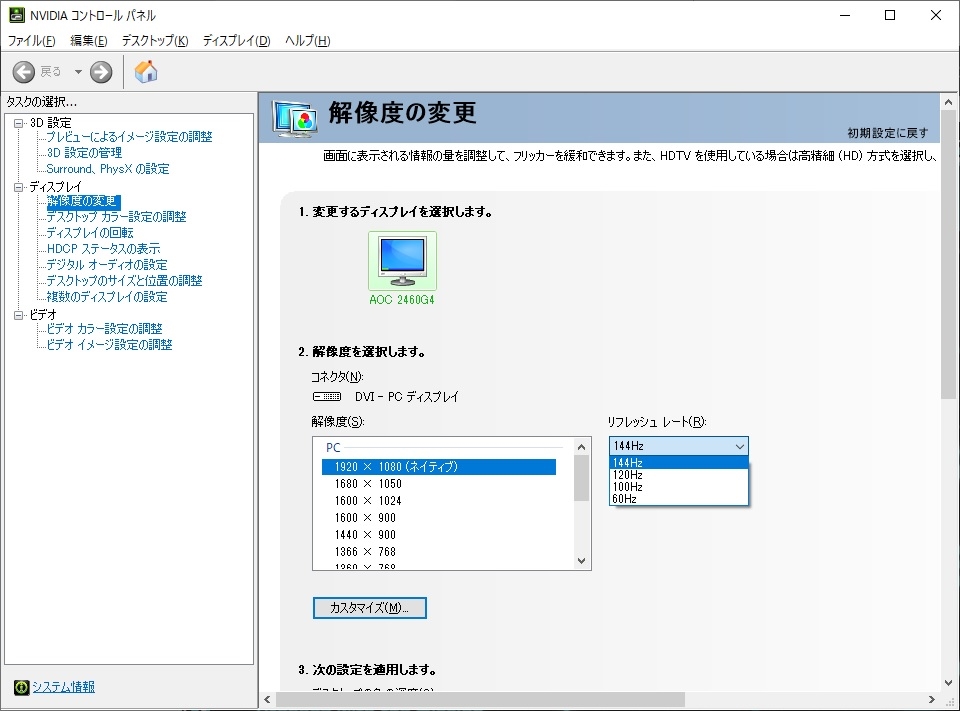Click the システム情報 link
This screenshot has height=711, width=960.
coord(64,687)
